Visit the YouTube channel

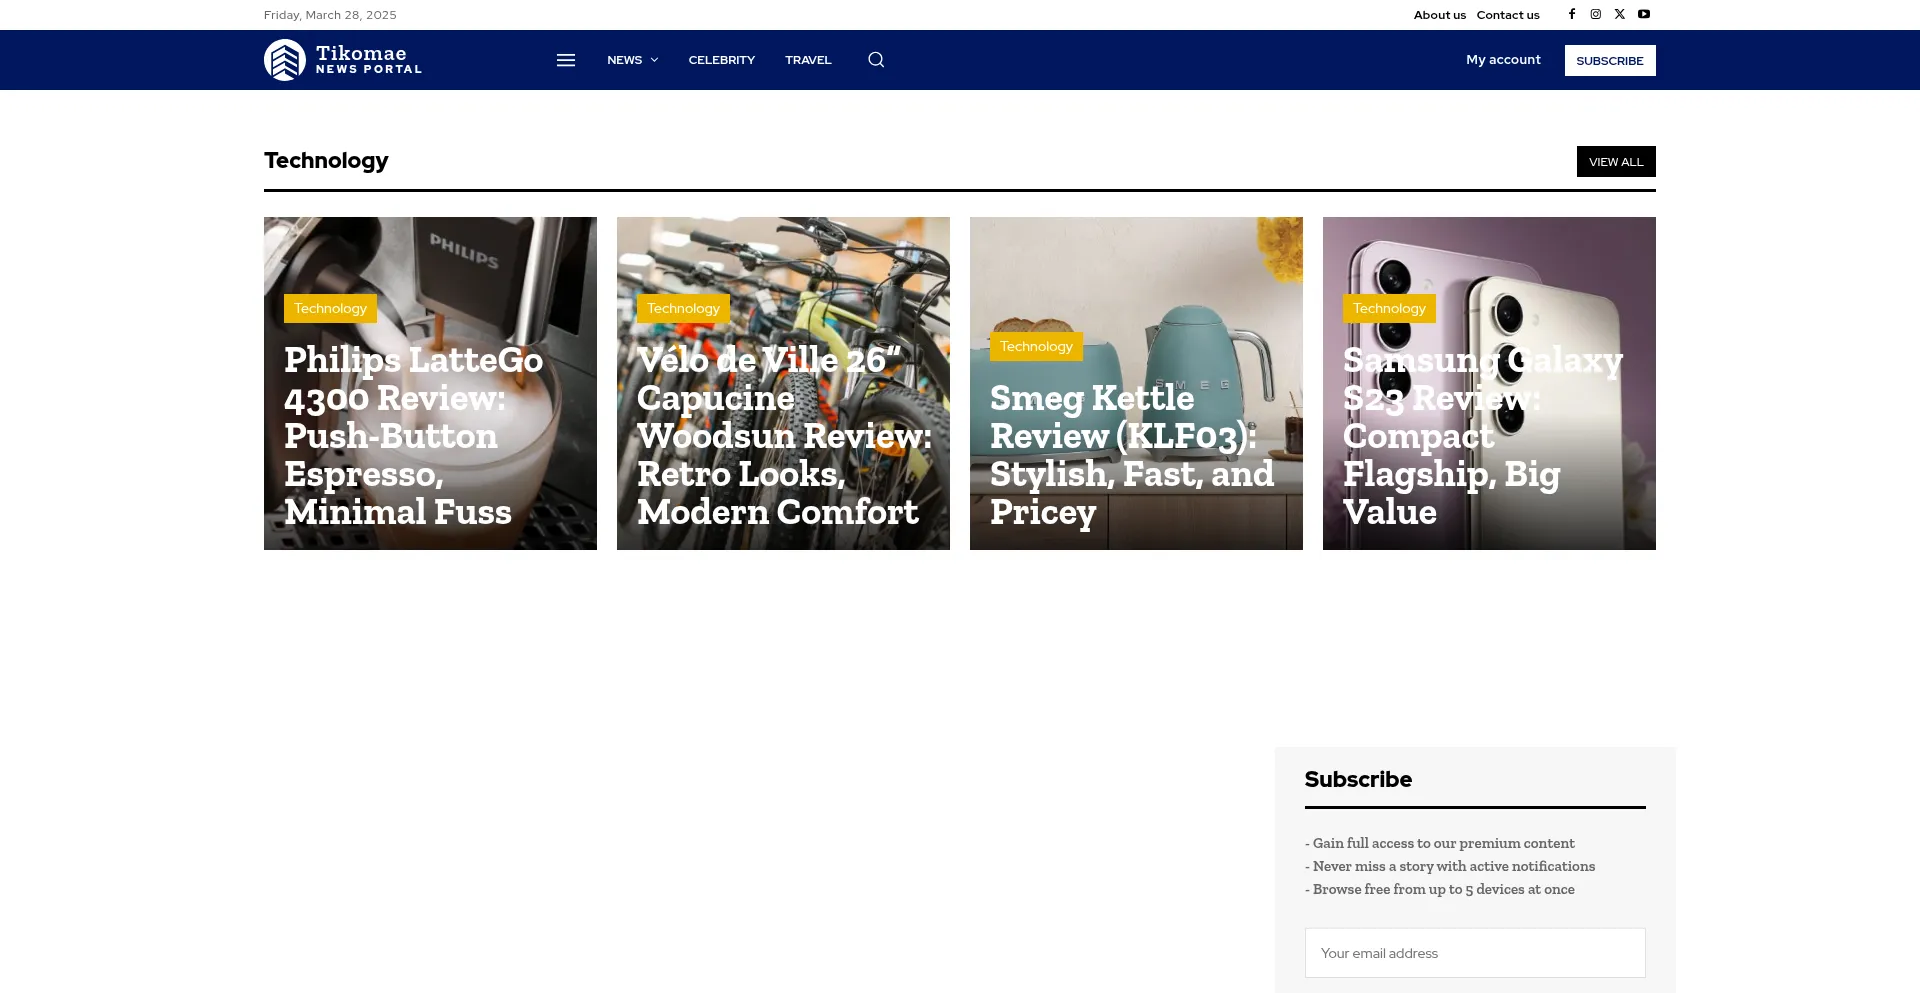(1644, 14)
